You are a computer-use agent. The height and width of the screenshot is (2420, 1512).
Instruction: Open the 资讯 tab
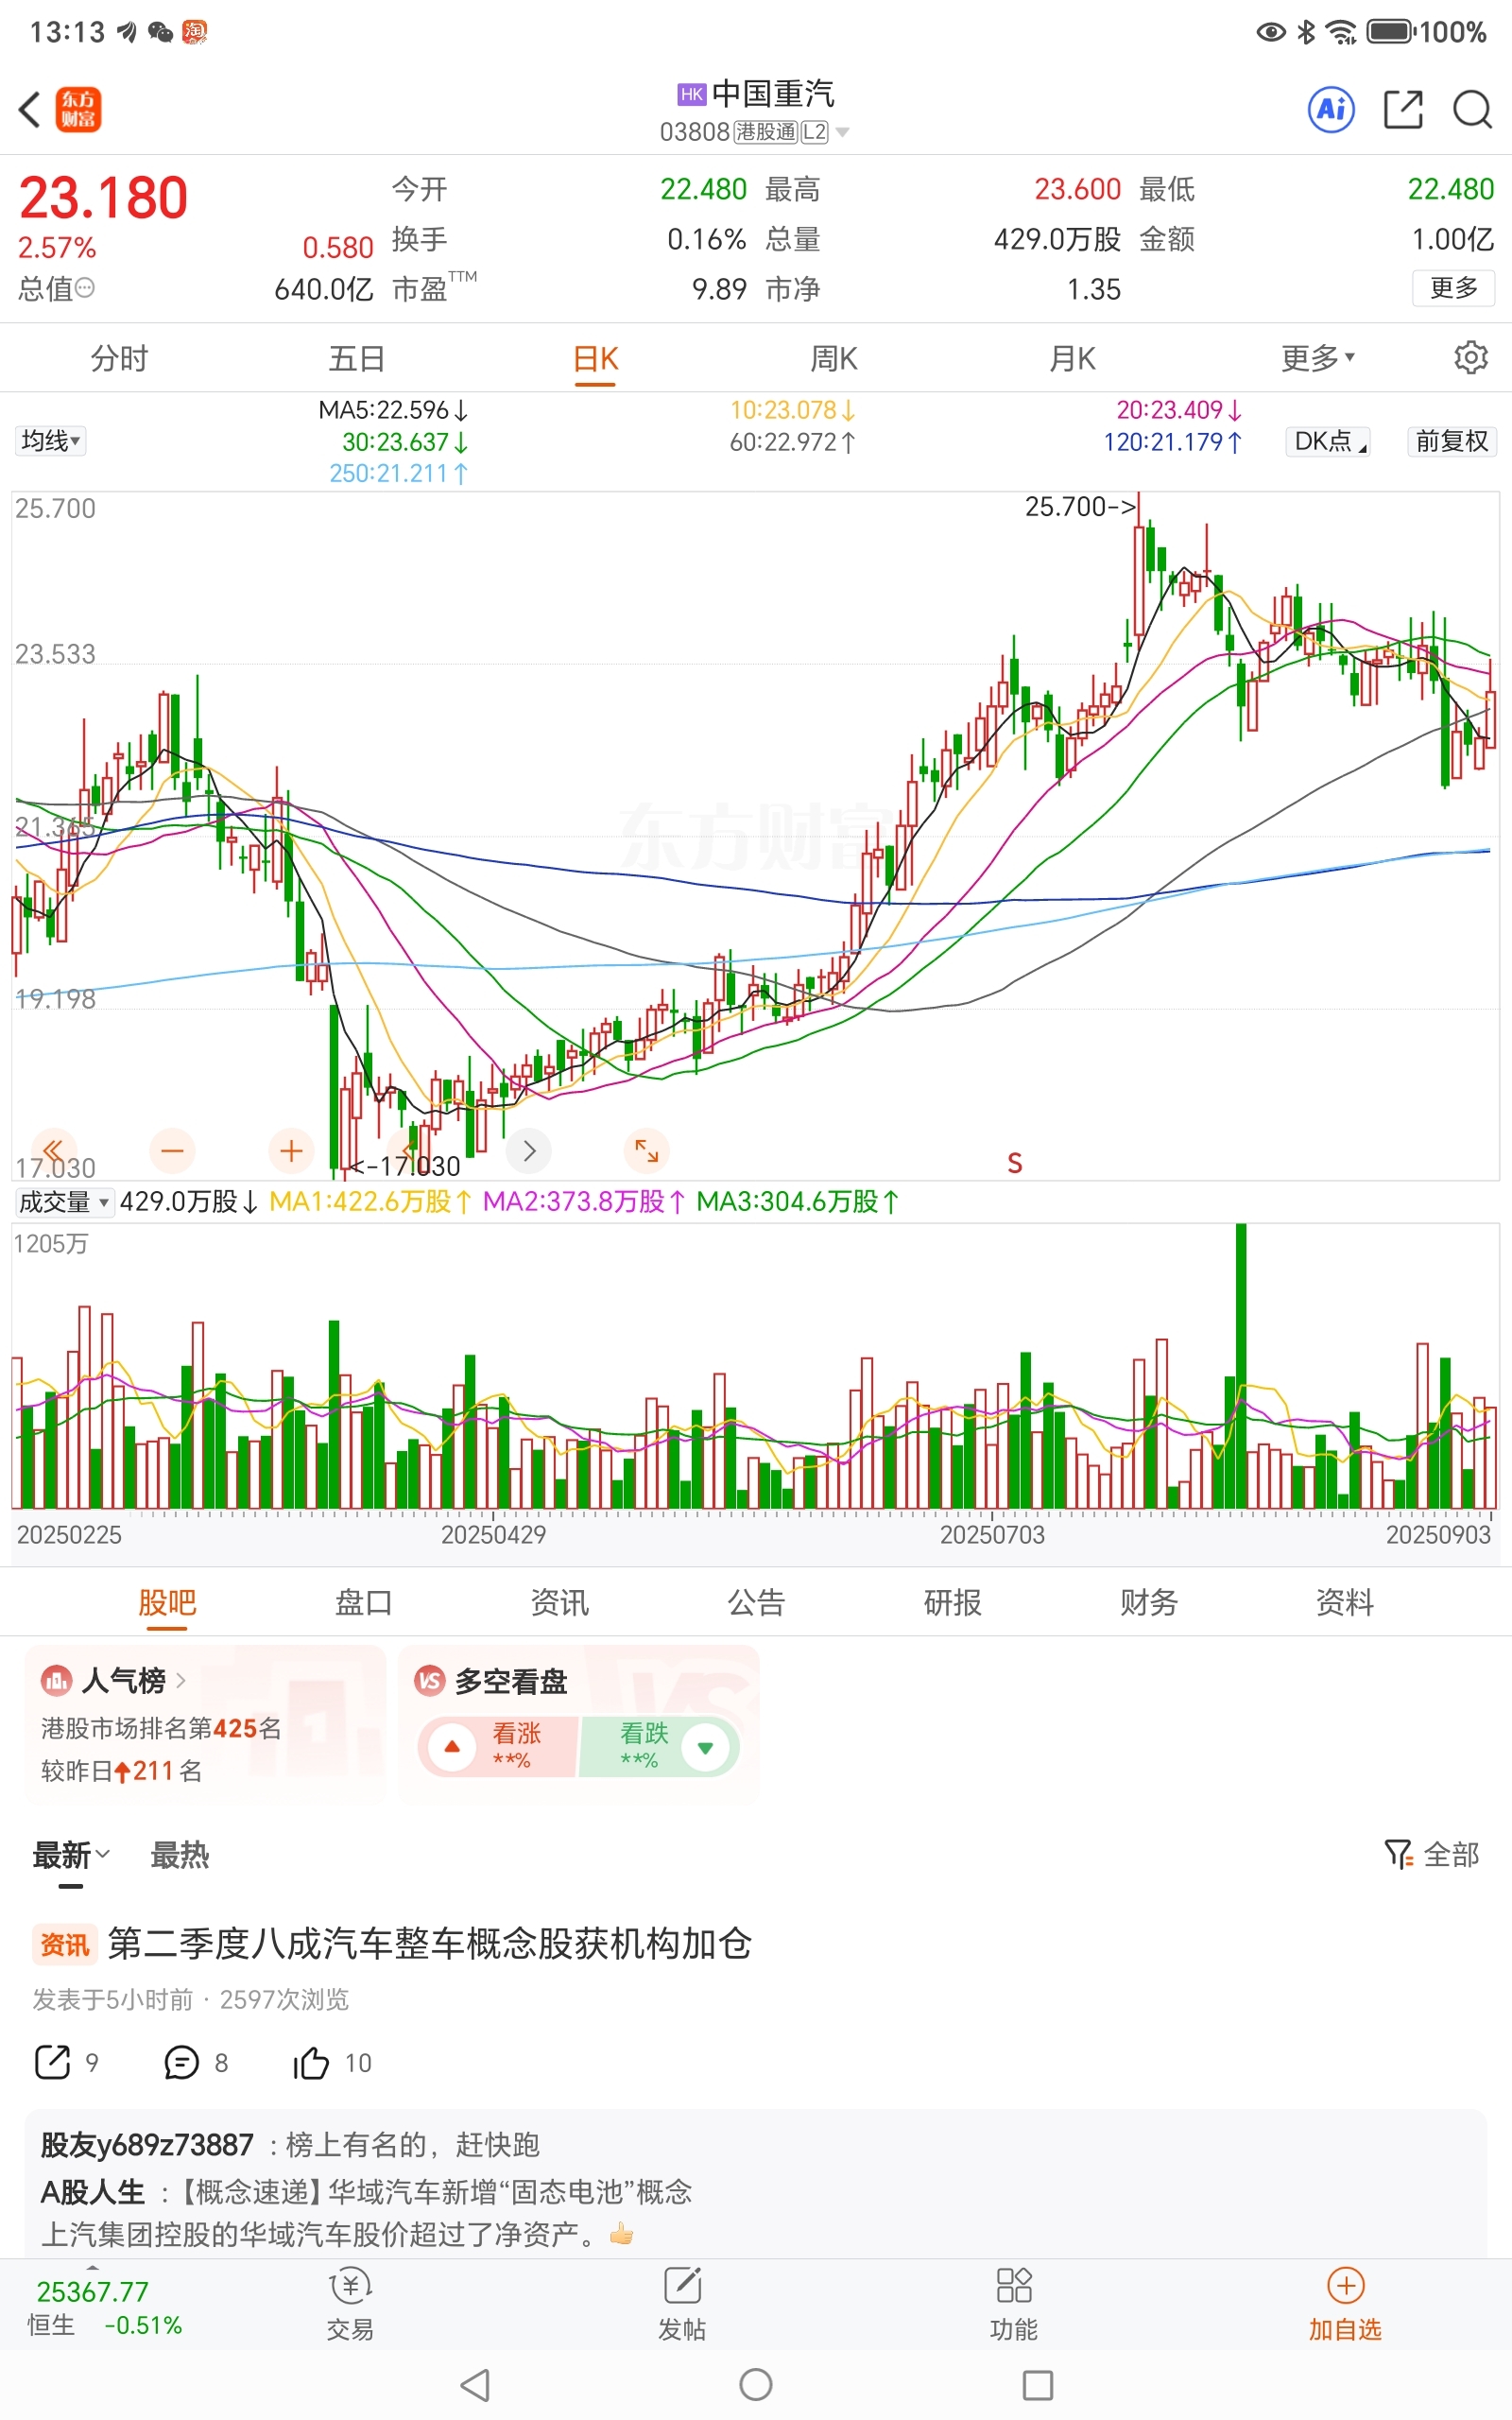click(x=560, y=1603)
